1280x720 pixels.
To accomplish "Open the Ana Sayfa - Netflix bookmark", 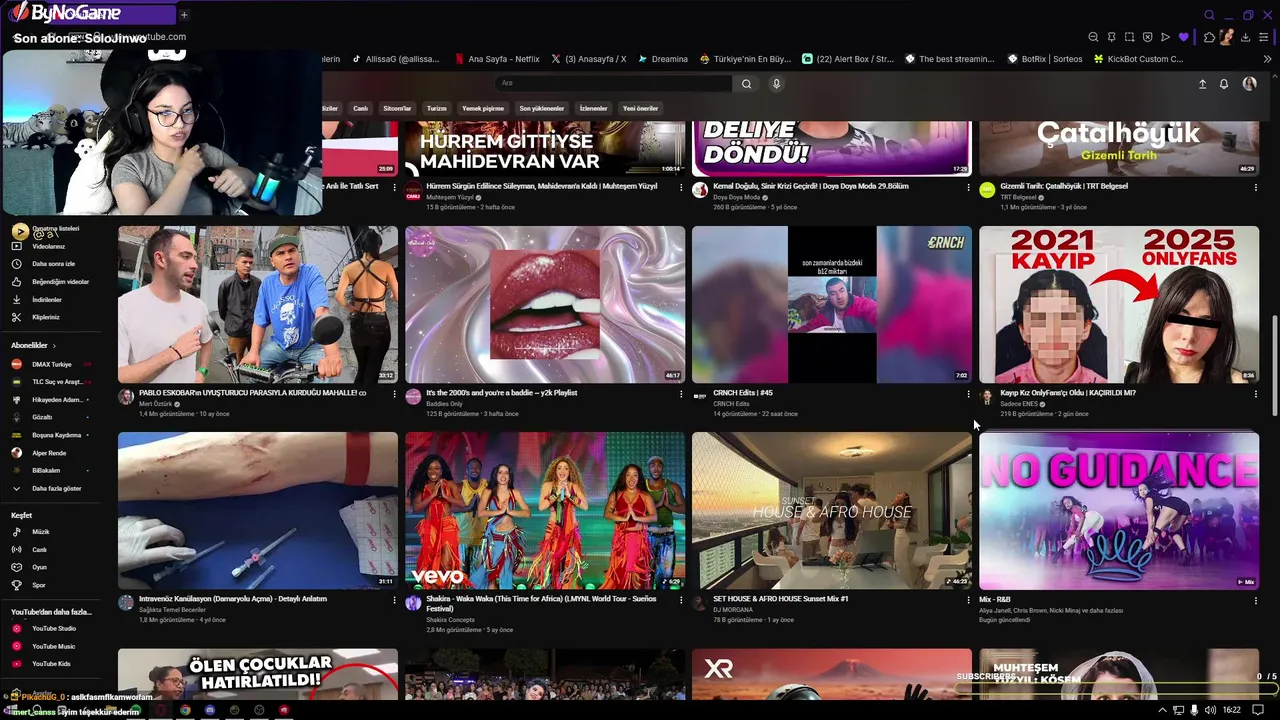I will [x=496, y=59].
